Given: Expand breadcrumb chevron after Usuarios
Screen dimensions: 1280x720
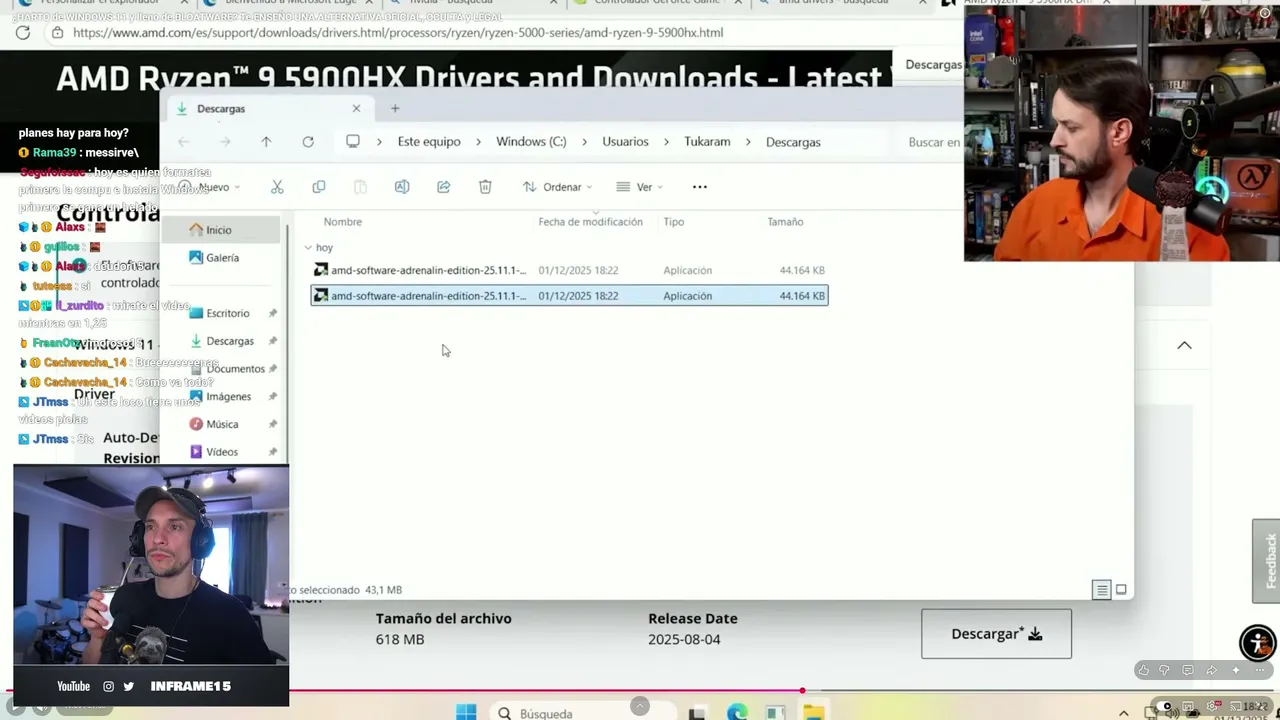Looking at the screenshot, I should pyautogui.click(x=667, y=142).
